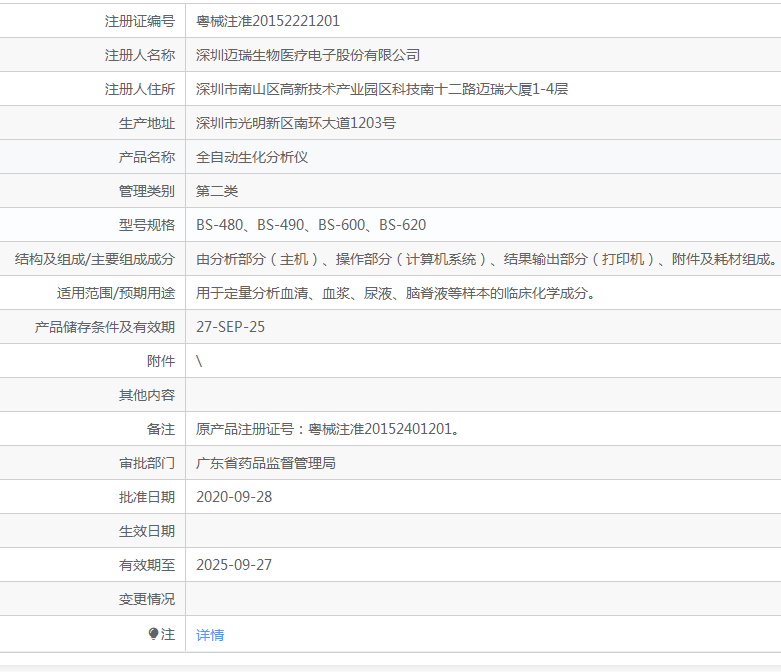The image size is (781, 672).
Task: Click the 产品储存条件及有效期 label
Action: (x=105, y=327)
